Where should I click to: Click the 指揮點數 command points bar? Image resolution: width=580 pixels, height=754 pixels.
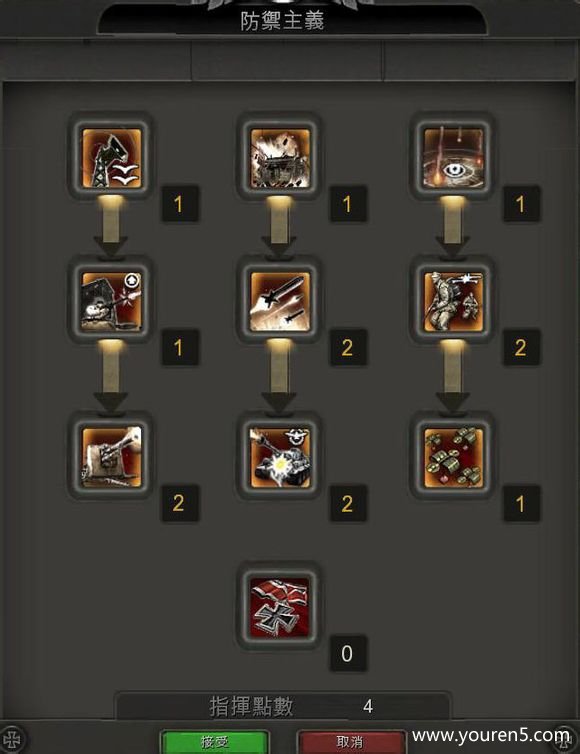[283, 706]
